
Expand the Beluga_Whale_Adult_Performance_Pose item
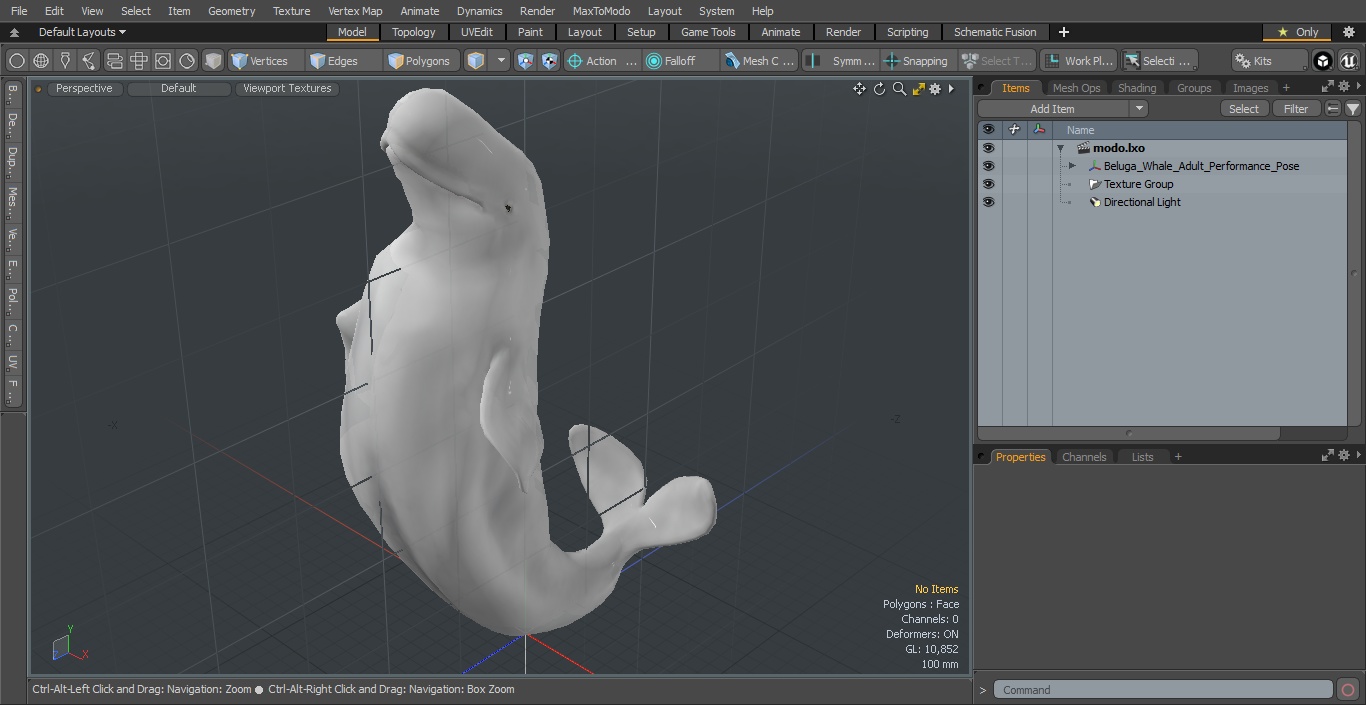point(1072,166)
